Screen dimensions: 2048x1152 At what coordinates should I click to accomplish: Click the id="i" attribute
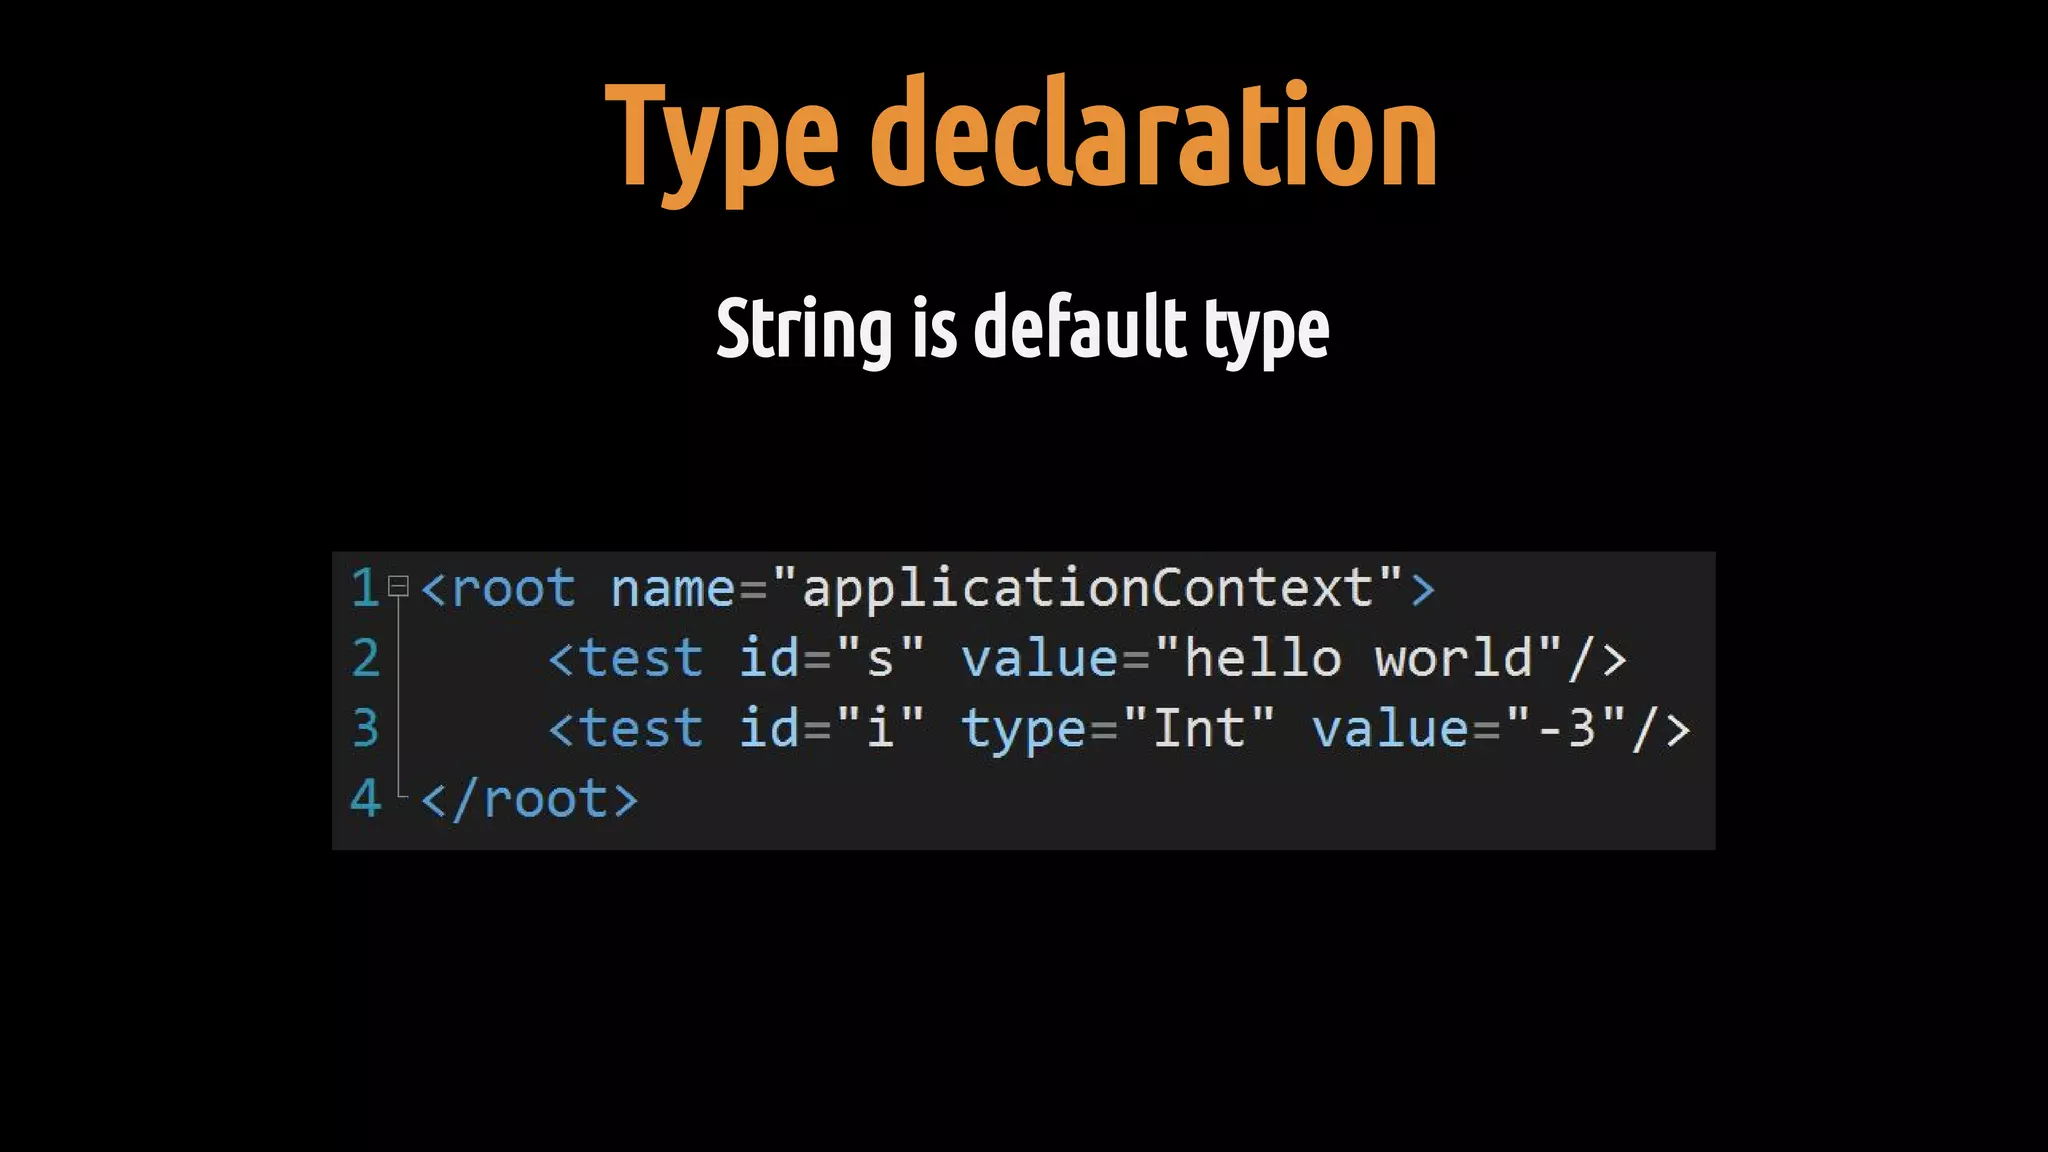coord(832,728)
